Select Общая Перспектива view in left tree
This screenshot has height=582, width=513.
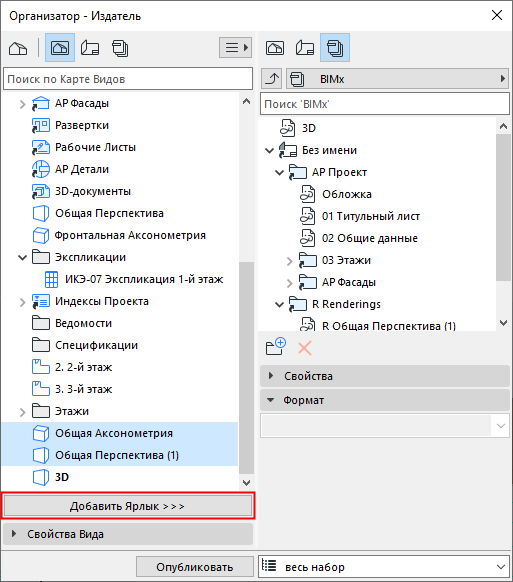tap(109, 213)
